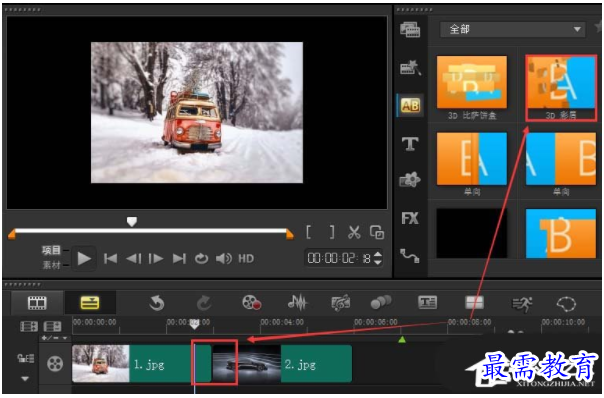
Task: Jump to the start of project
Action: click(x=111, y=259)
